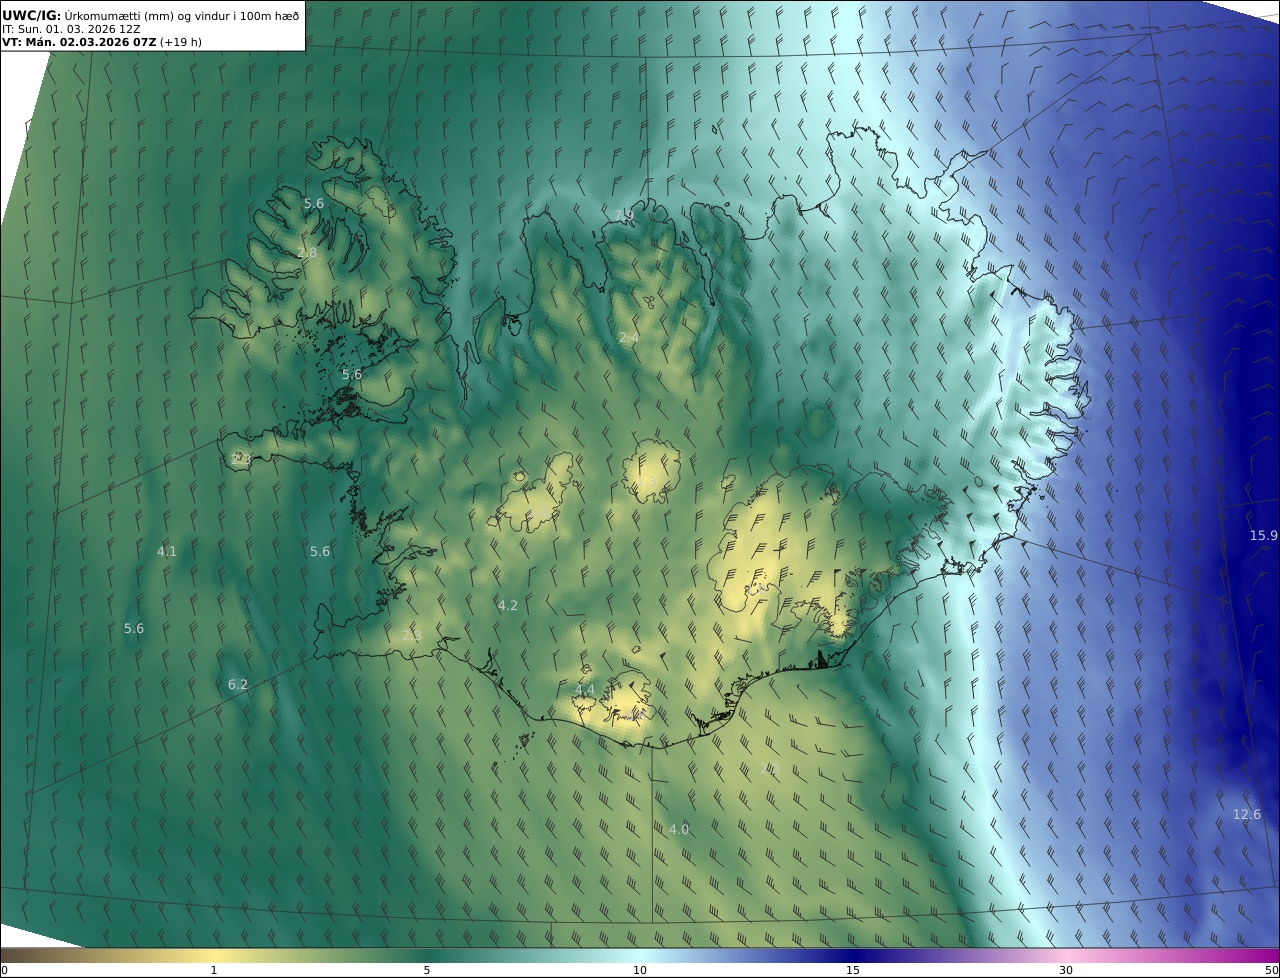This screenshot has width=1280, height=978.
Task: Click the '12.6' precipitation value label
Action: pyautogui.click(x=1247, y=815)
